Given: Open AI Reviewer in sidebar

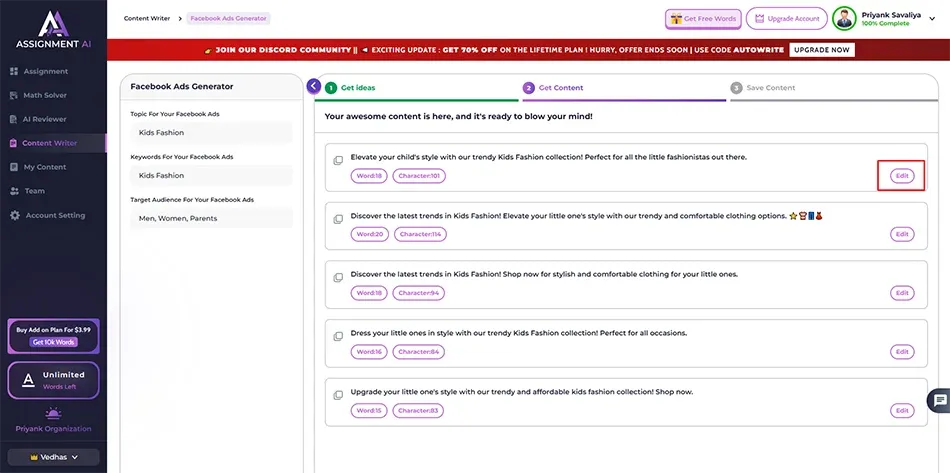Looking at the screenshot, I should [x=45, y=119].
